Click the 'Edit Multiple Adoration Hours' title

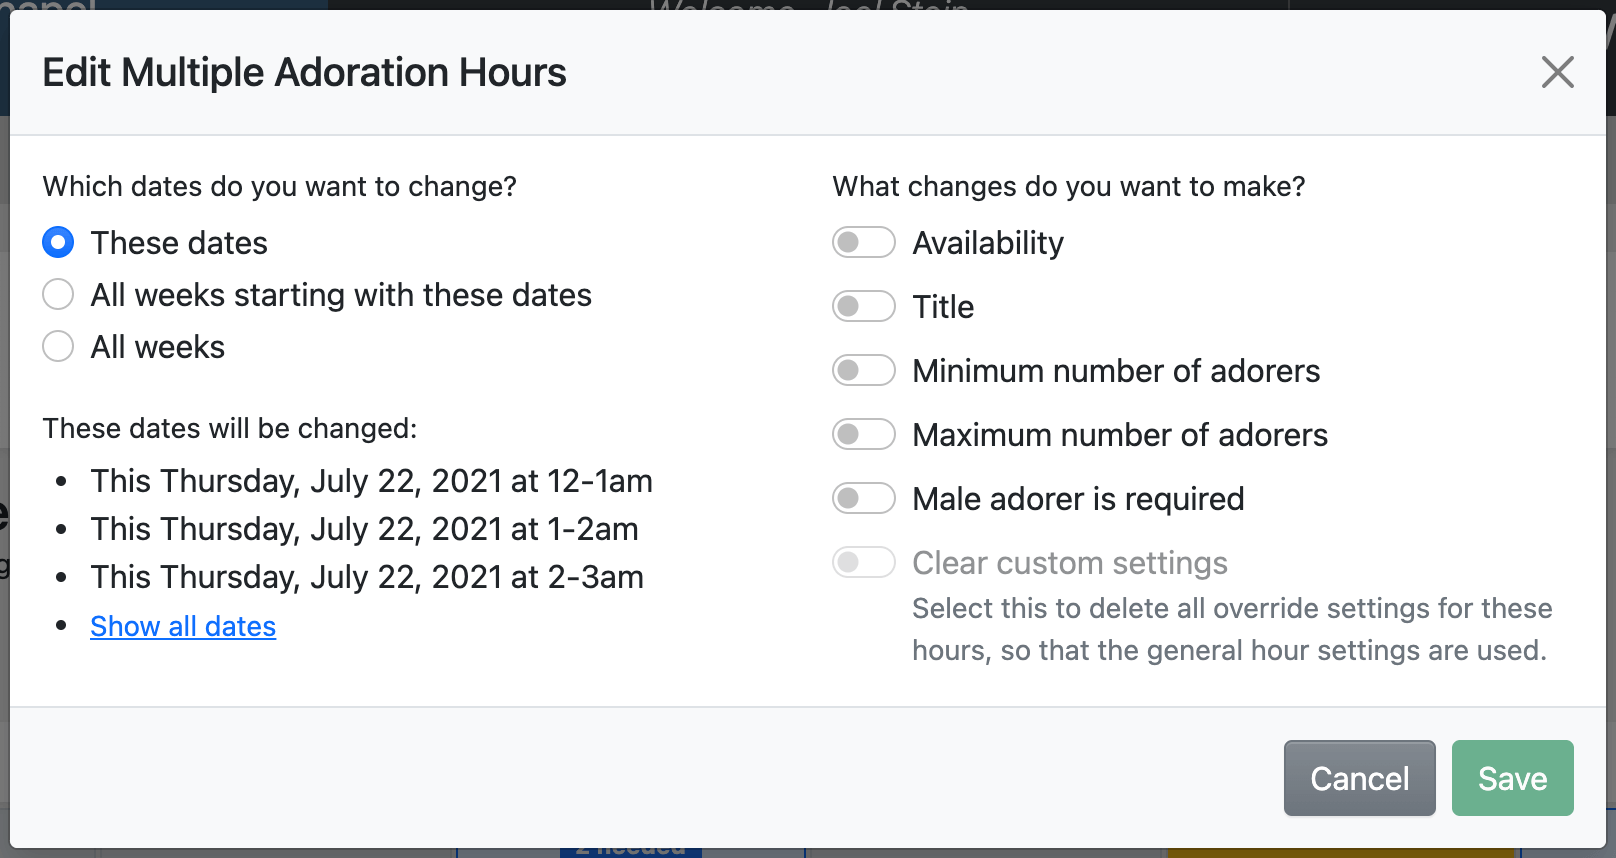[304, 73]
